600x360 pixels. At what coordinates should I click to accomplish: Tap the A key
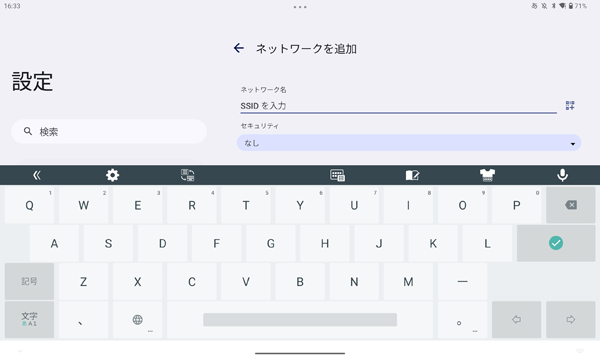click(x=54, y=243)
